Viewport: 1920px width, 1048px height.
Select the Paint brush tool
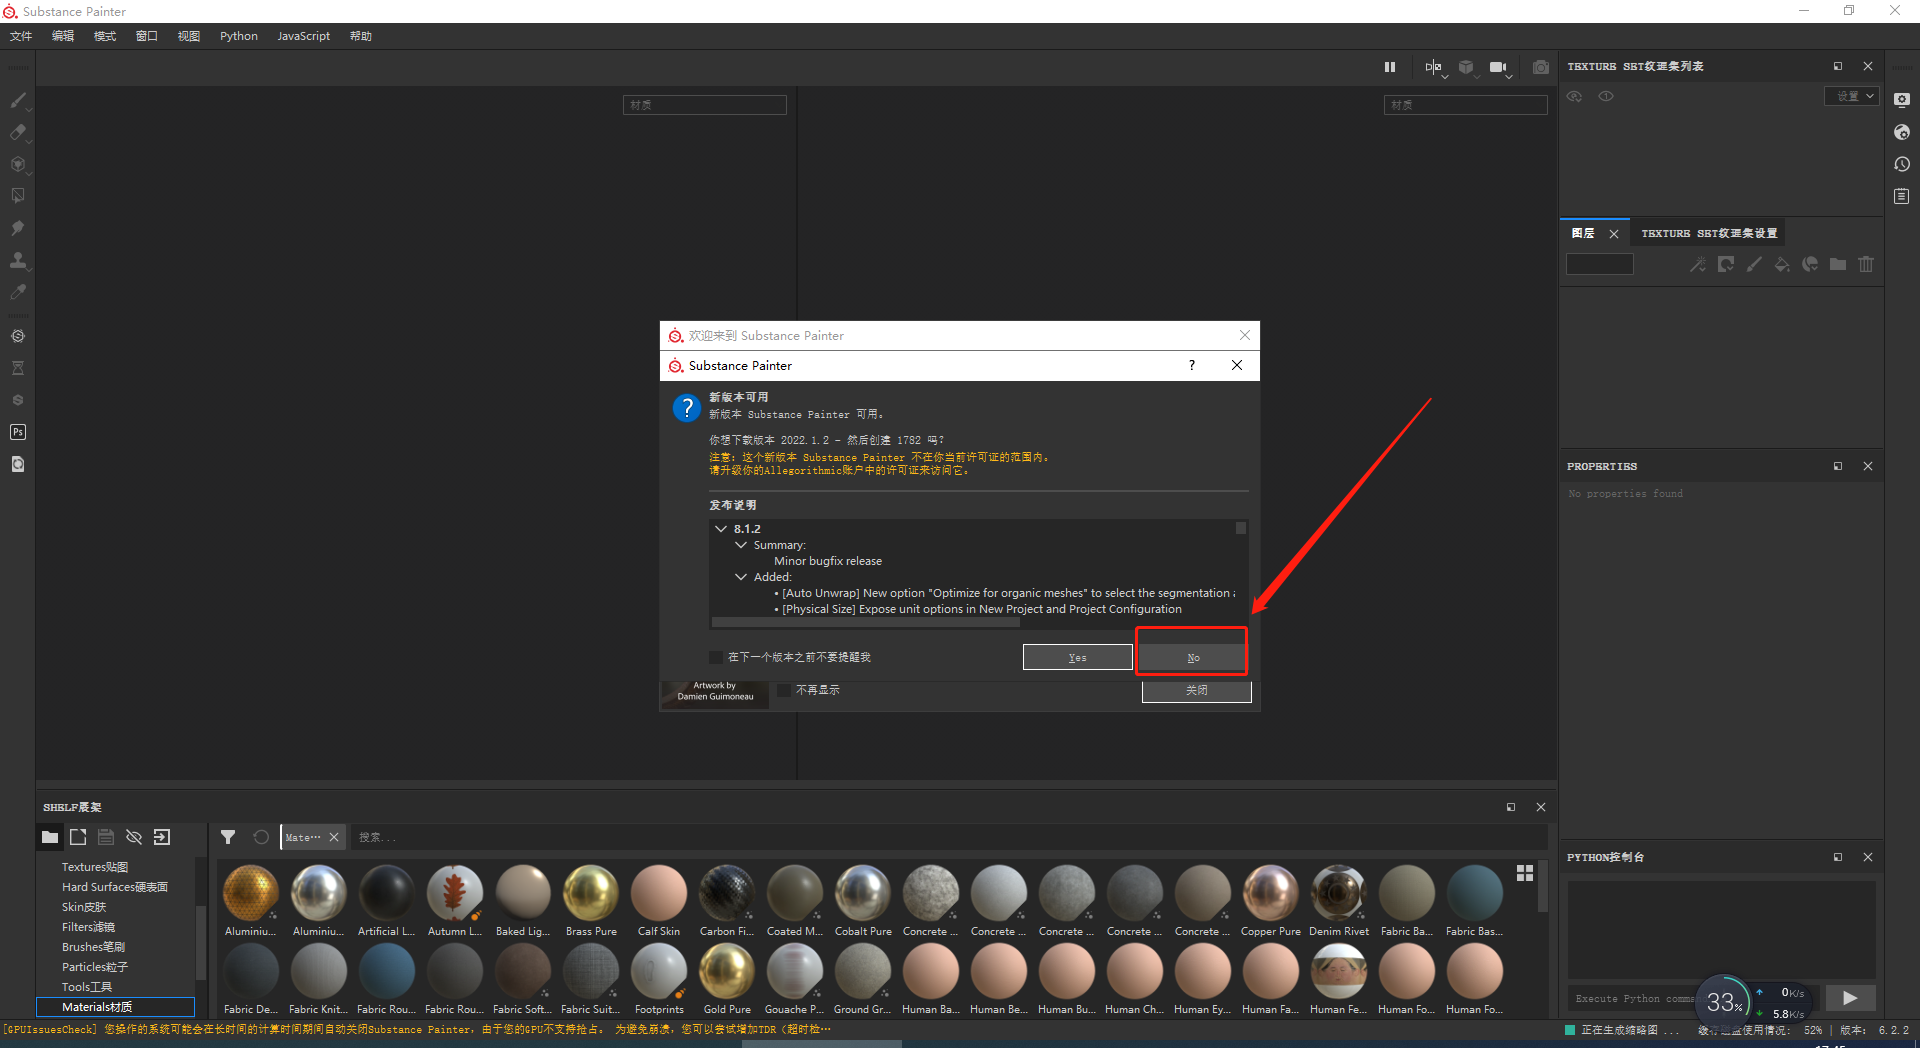[x=17, y=100]
